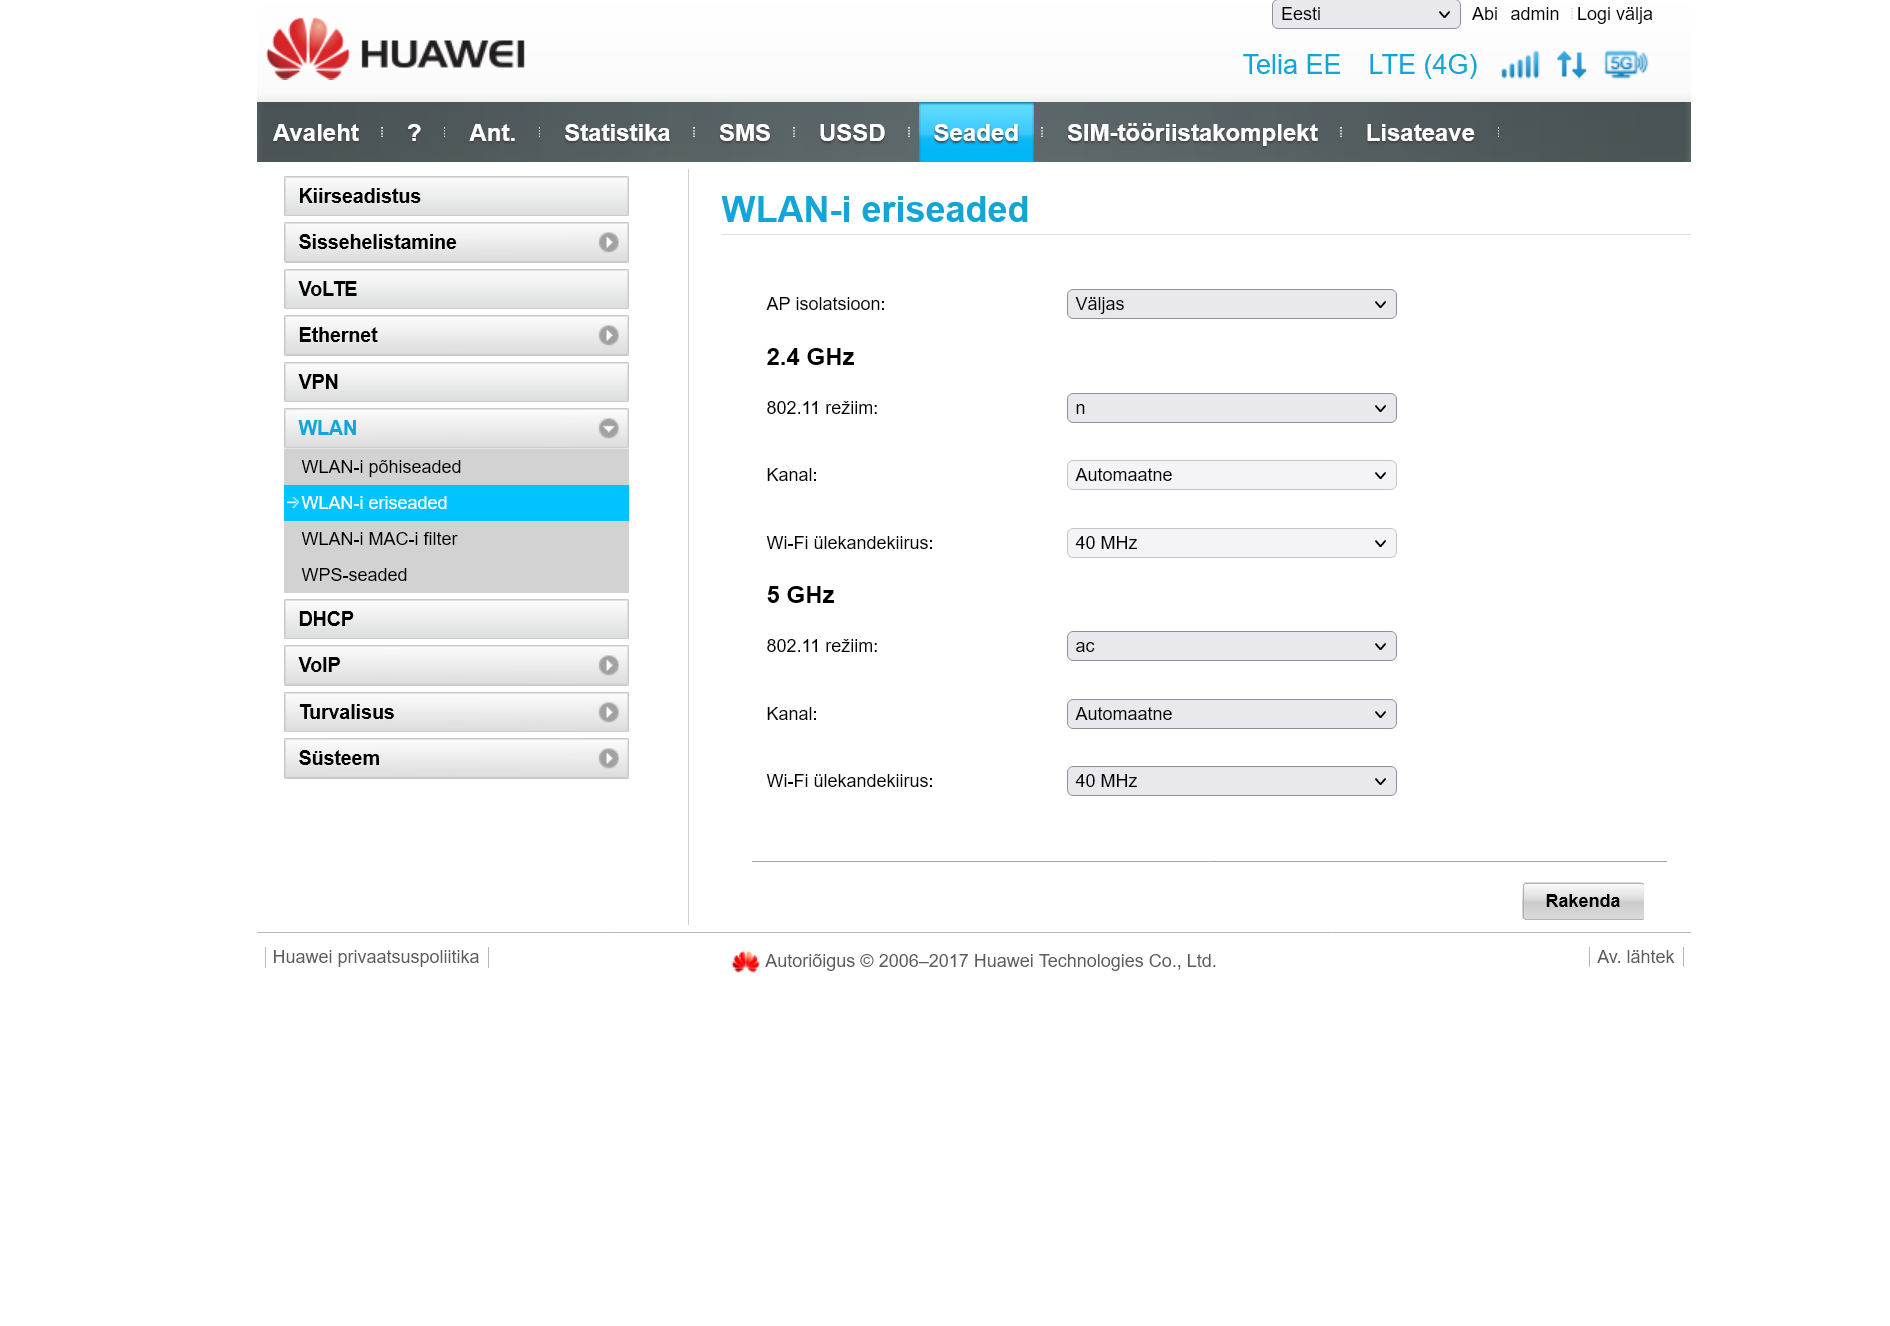Click the Huawei logo in the header
The width and height of the screenshot is (1890, 1326).
[x=396, y=49]
